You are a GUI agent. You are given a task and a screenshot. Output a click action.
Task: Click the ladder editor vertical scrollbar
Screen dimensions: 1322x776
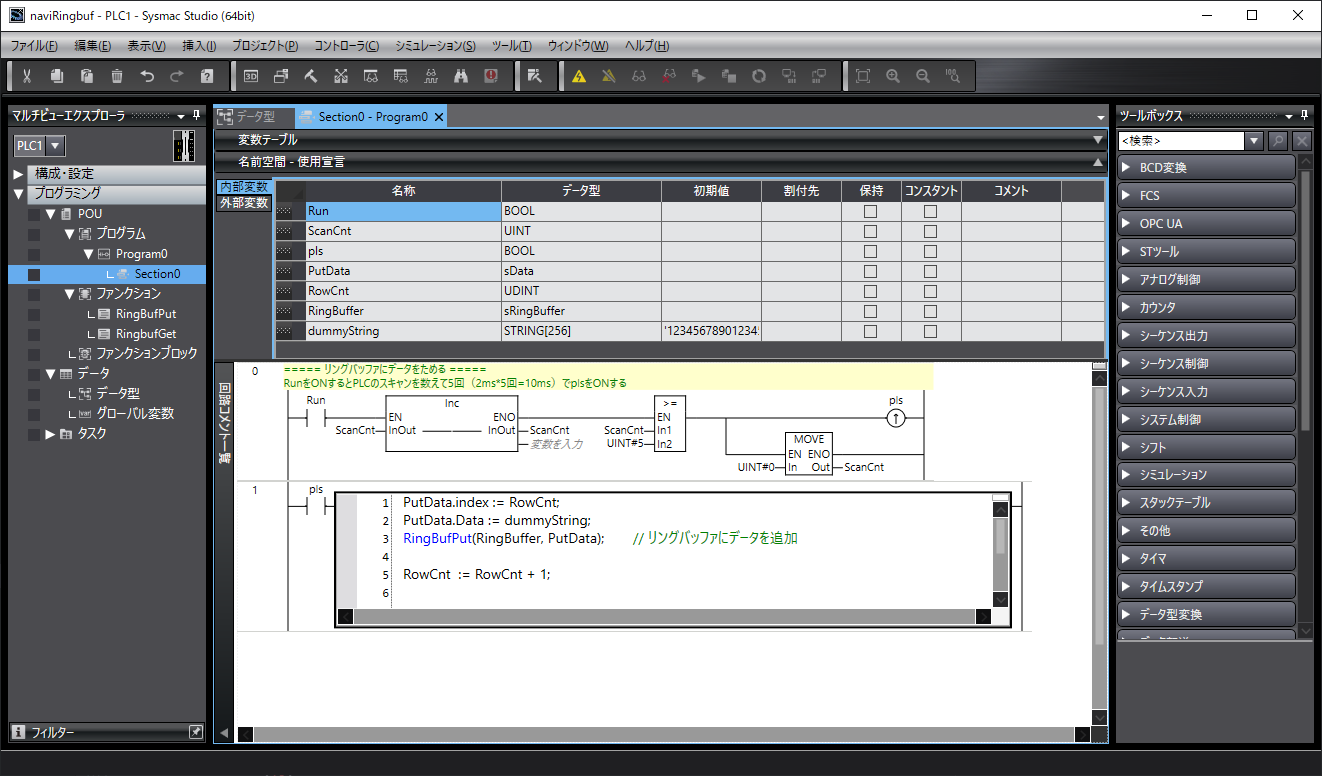click(x=1100, y=550)
